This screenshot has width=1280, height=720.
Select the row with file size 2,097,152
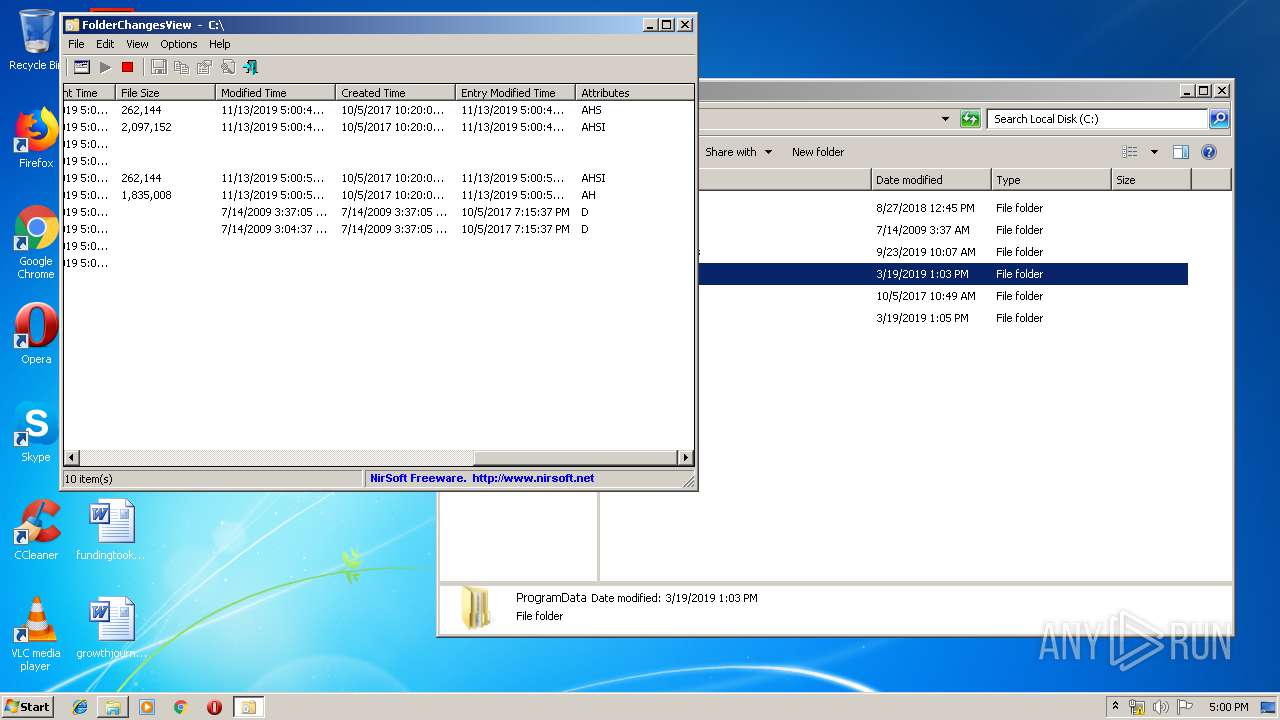pos(378,127)
